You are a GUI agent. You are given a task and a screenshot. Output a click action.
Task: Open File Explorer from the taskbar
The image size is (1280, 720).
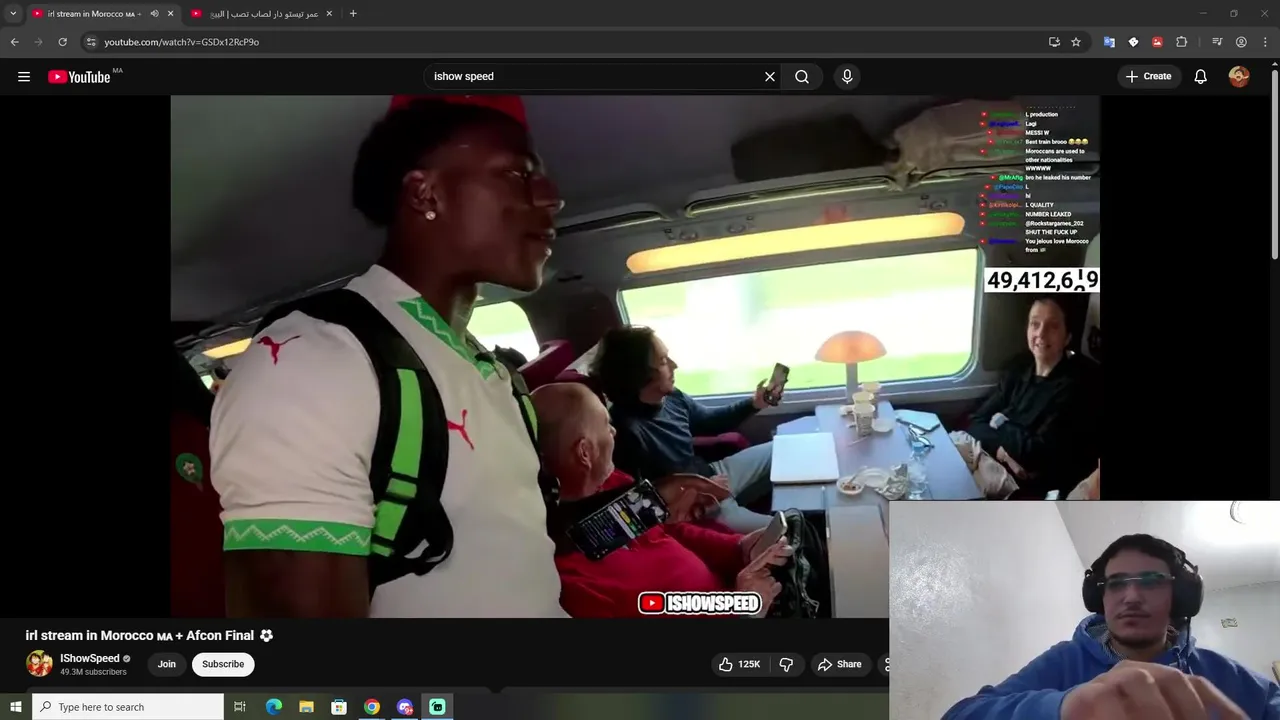coord(307,707)
